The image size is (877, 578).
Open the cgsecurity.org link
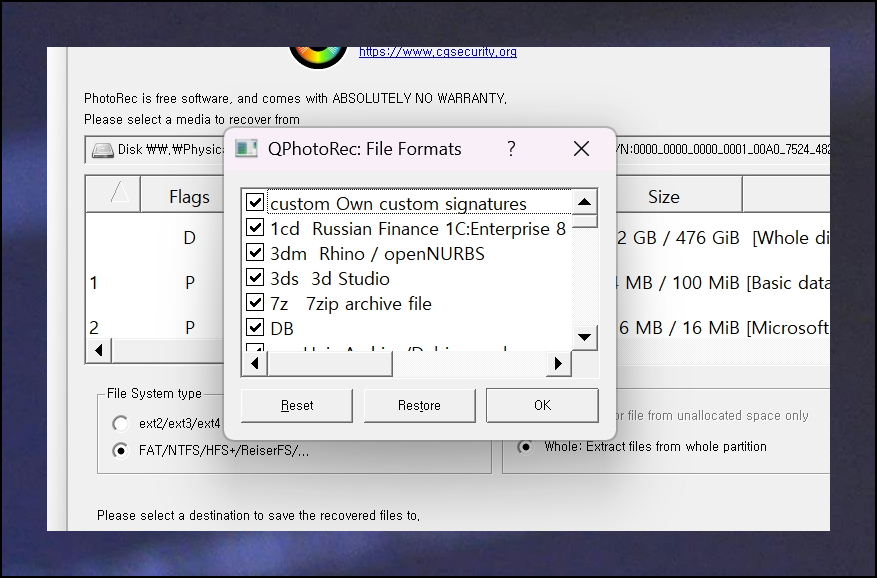pyautogui.click(x=438, y=51)
